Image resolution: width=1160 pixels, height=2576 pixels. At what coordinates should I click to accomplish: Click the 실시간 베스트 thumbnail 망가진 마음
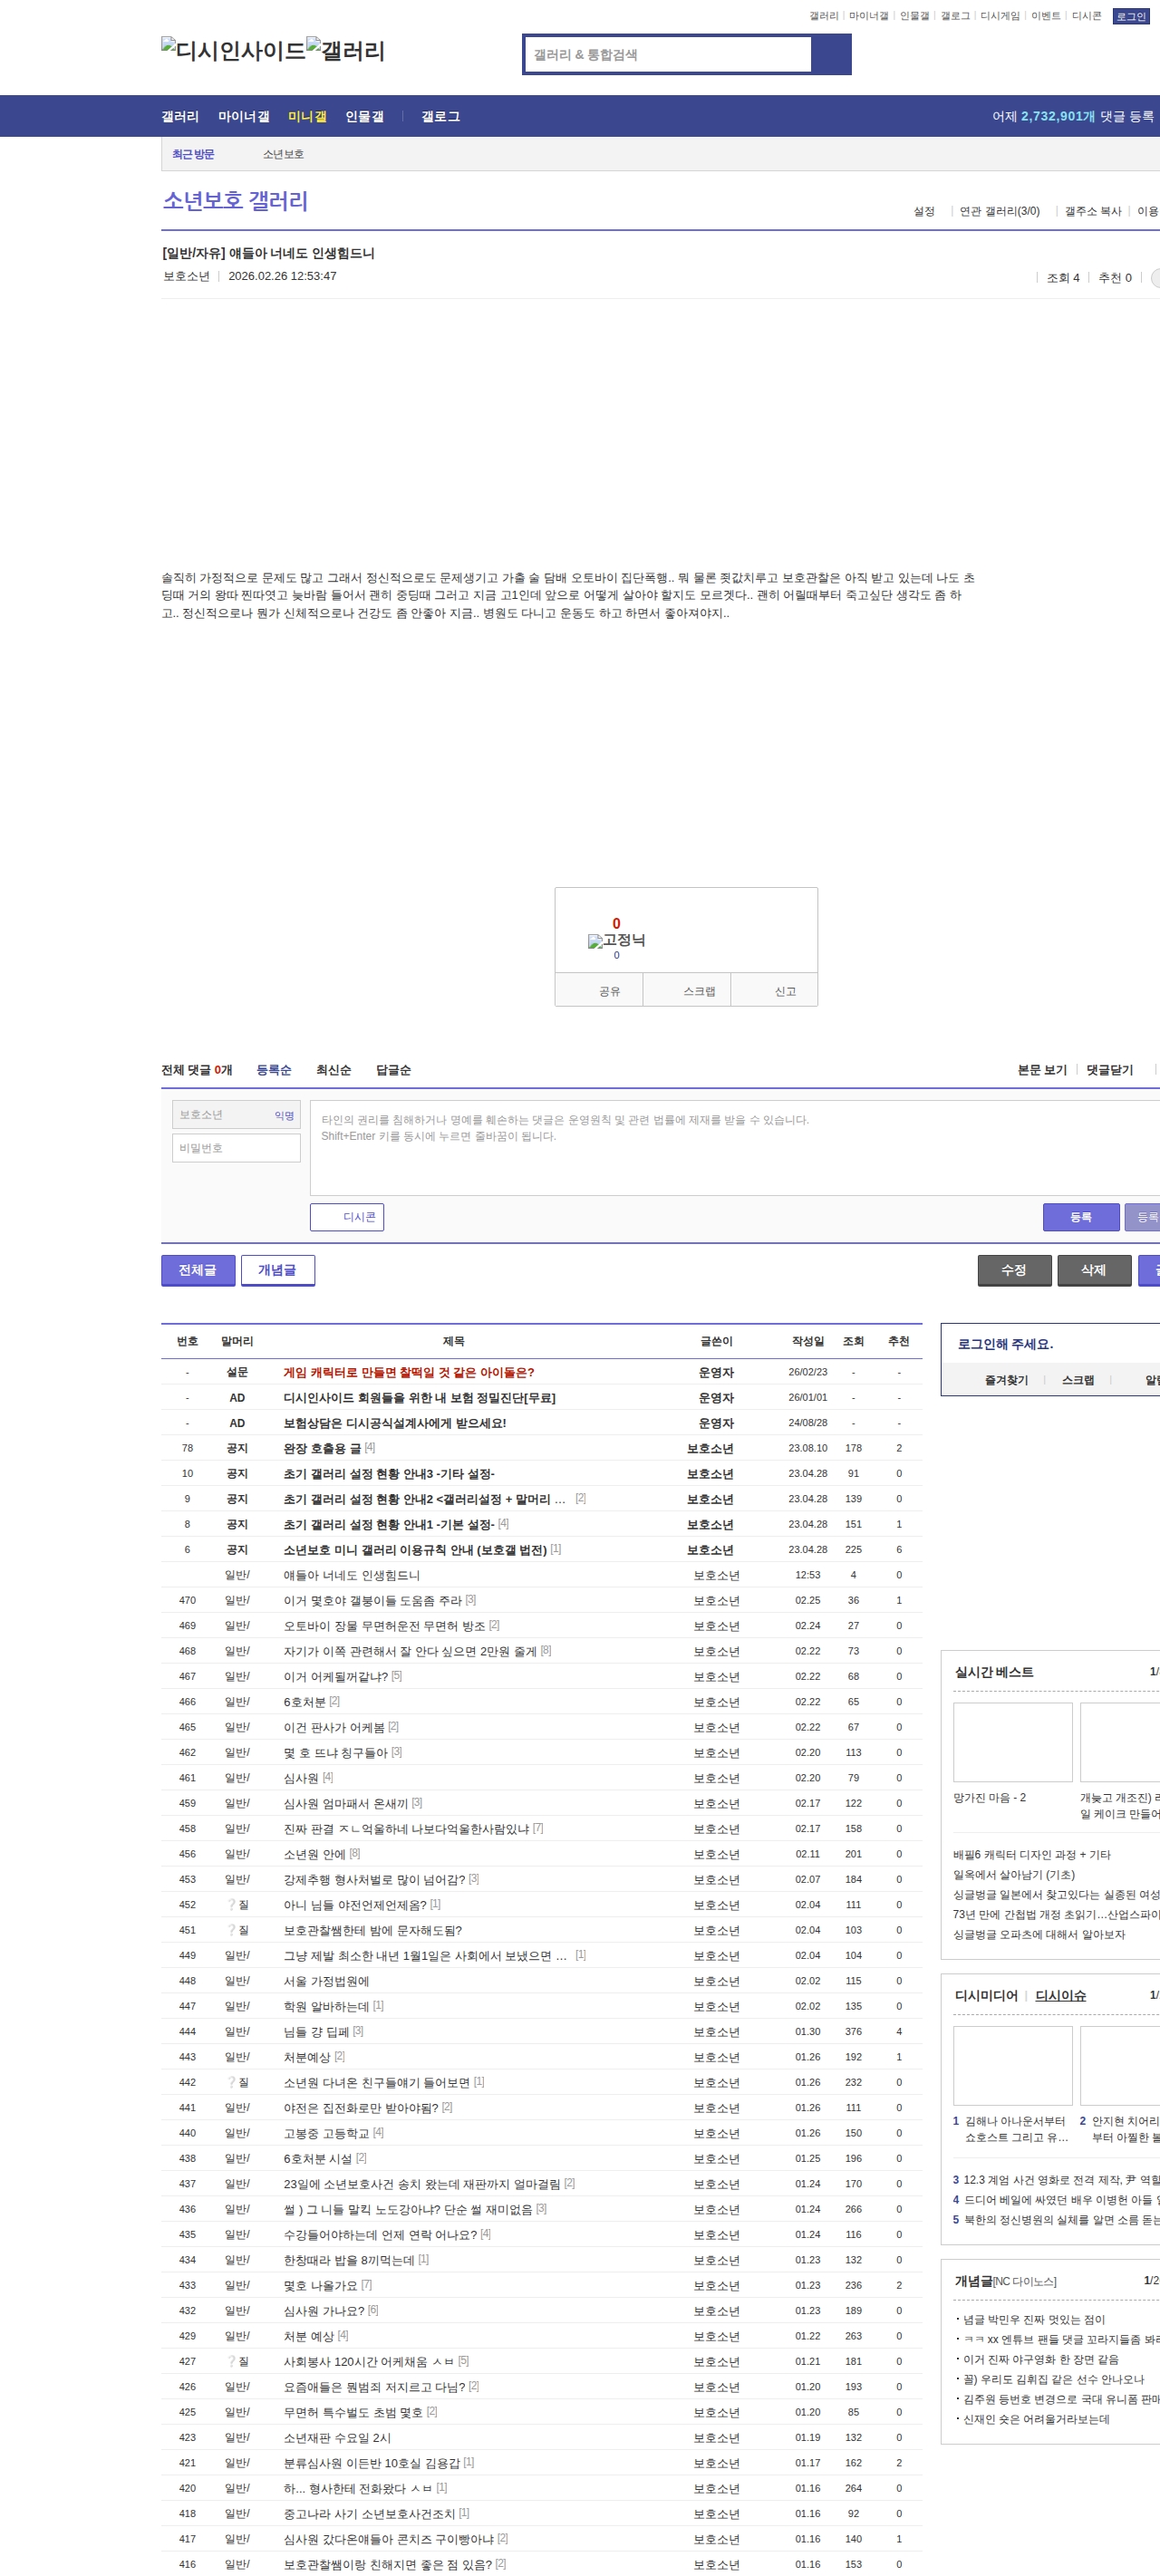1012,1742
